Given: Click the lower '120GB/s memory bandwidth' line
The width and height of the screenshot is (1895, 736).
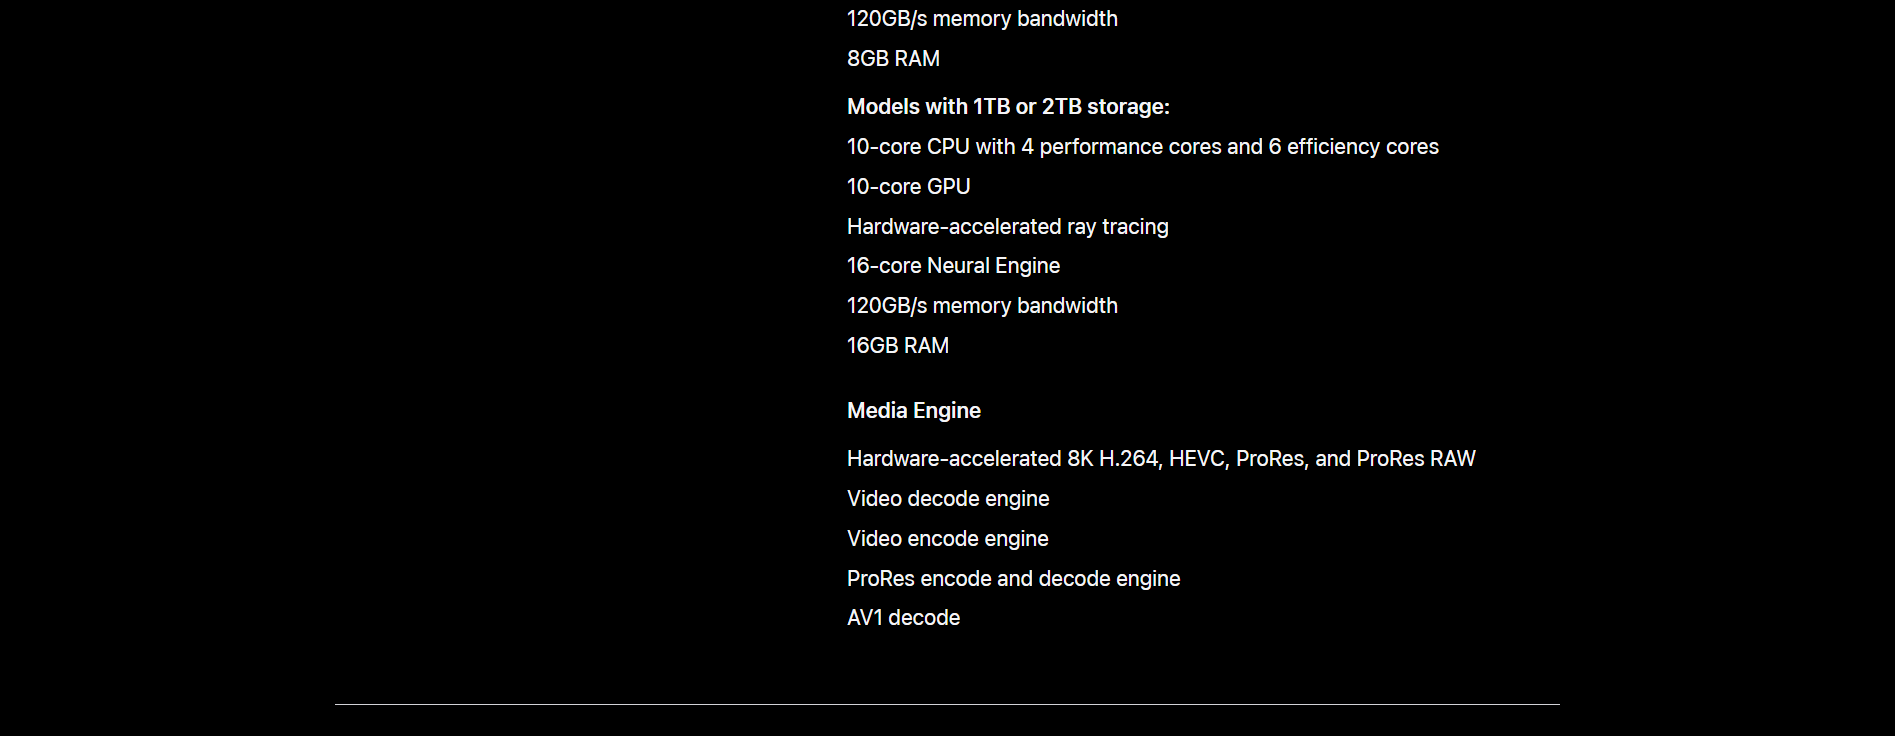Looking at the screenshot, I should [x=982, y=306].
